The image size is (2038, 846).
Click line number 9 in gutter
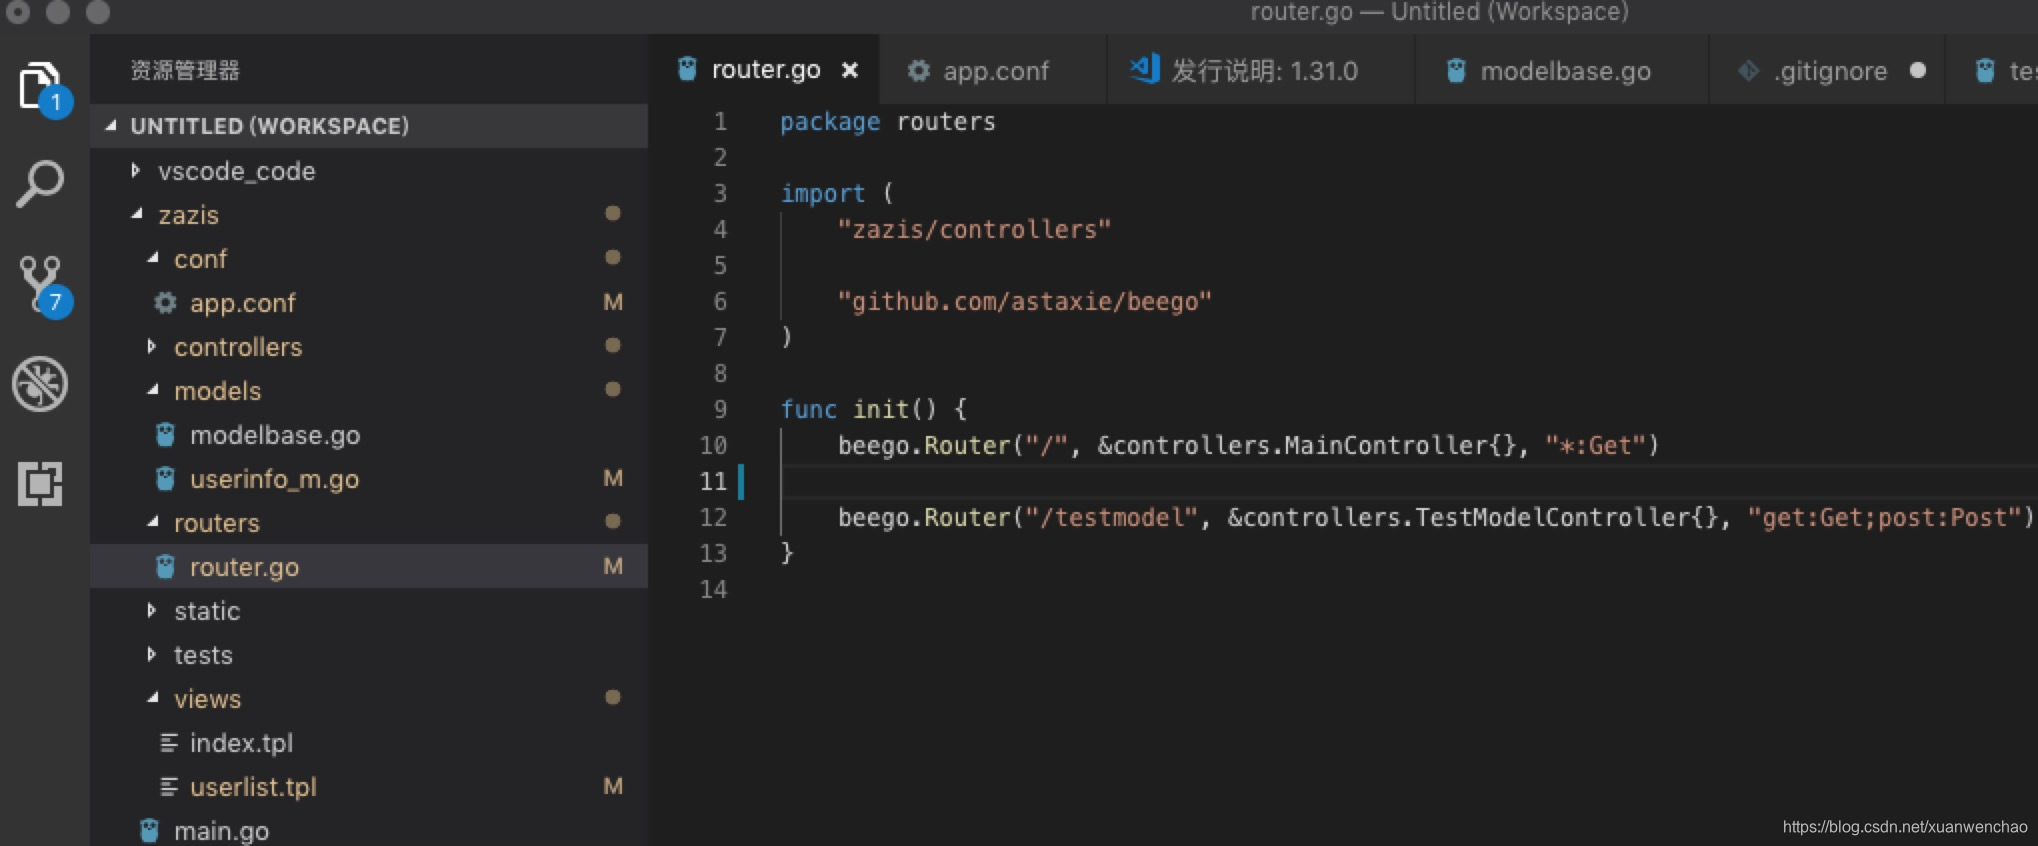tap(720, 409)
